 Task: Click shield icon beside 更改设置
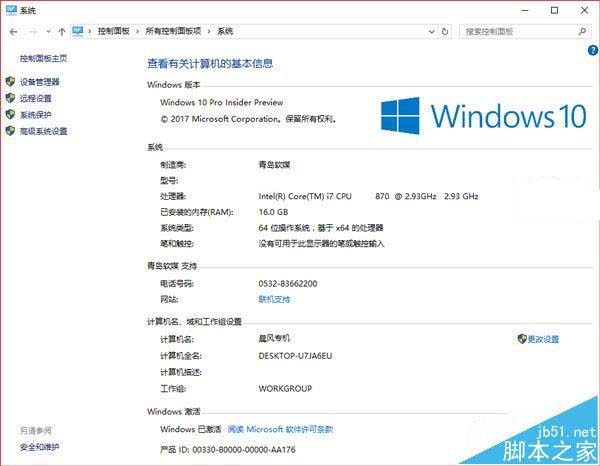(522, 339)
